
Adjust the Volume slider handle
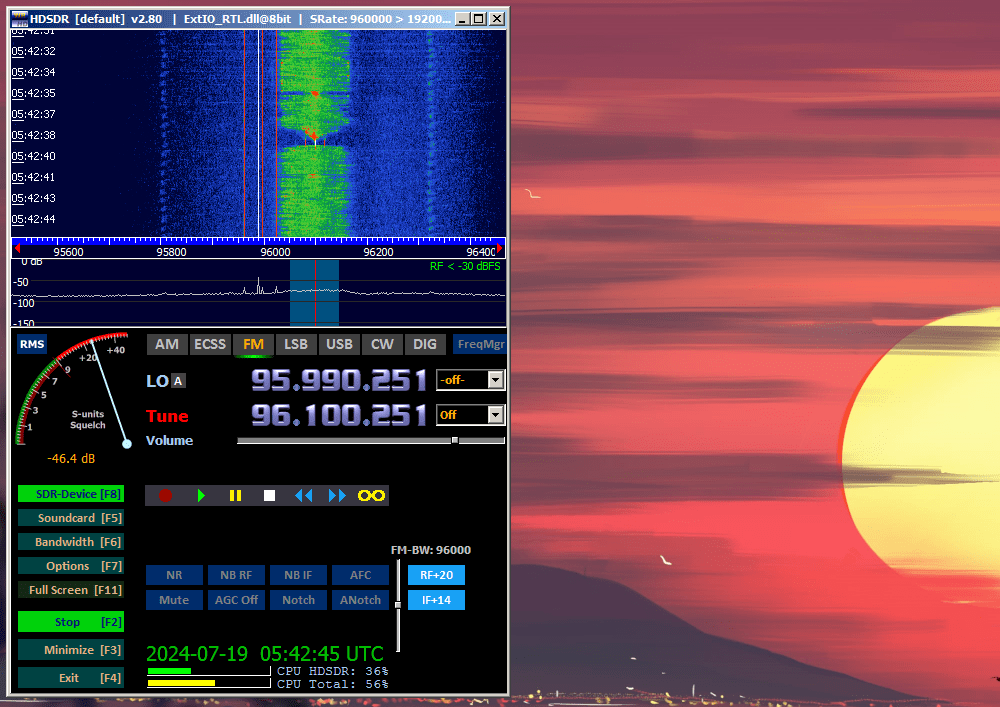click(455, 440)
